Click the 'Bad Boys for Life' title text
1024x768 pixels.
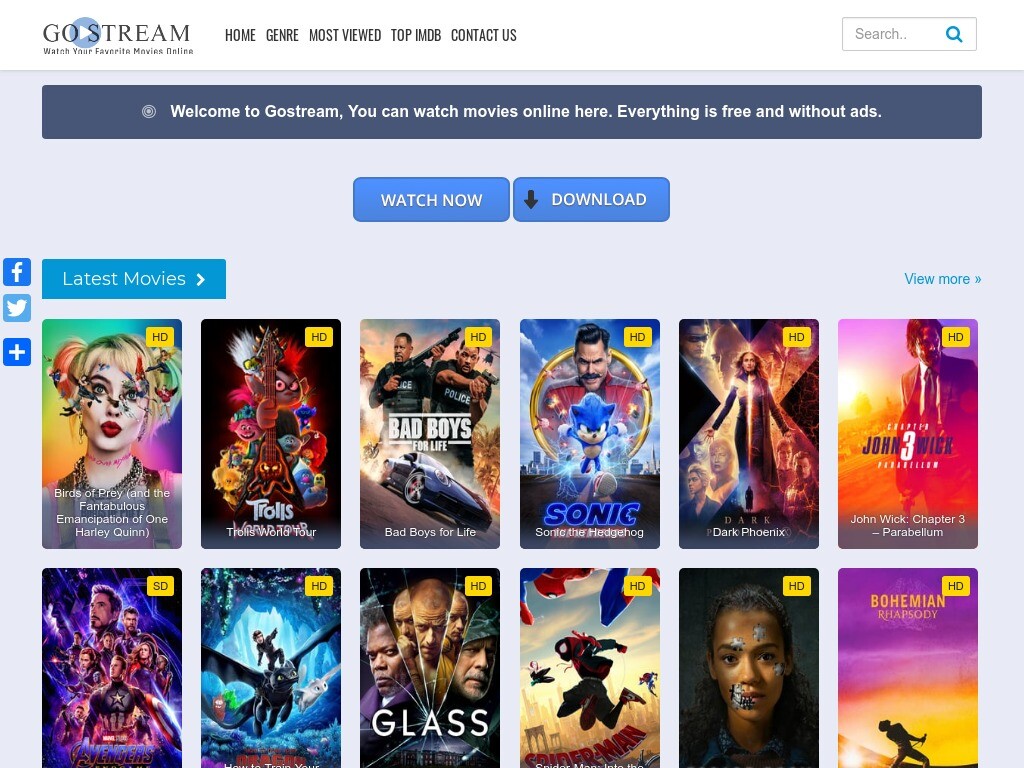pyautogui.click(x=430, y=532)
